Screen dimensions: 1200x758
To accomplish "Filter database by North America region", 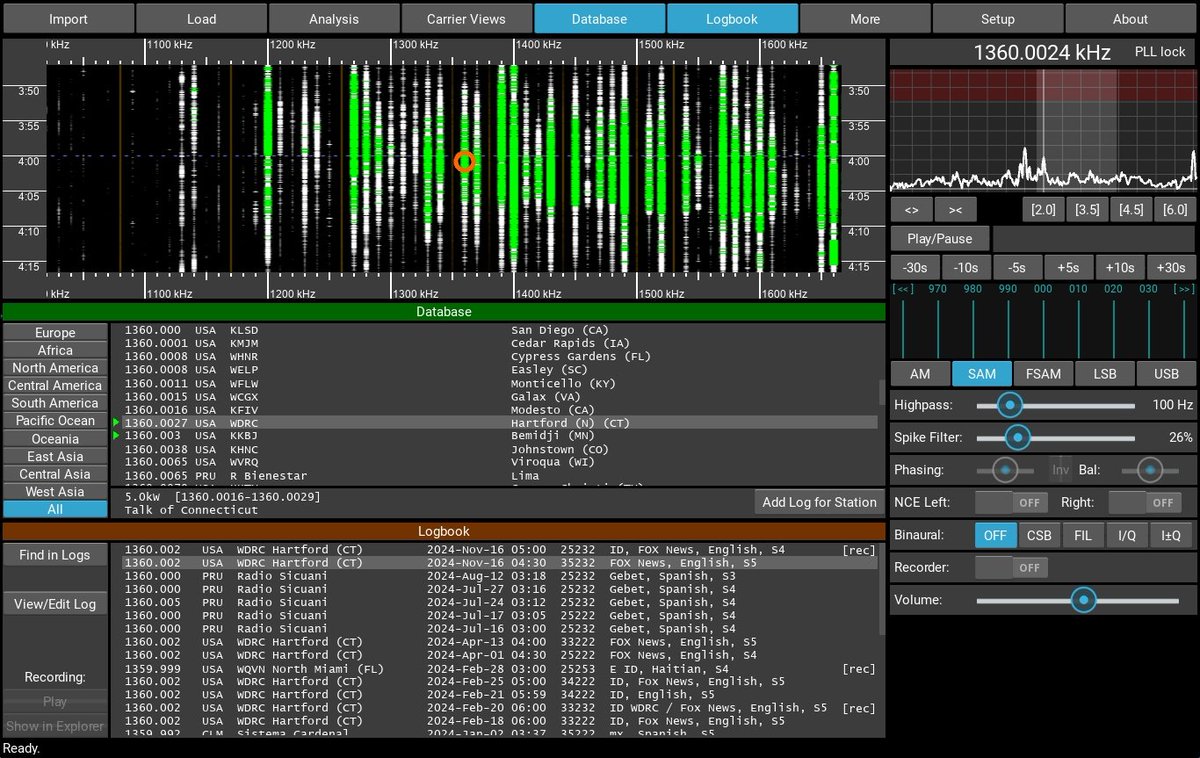I will [x=55, y=368].
